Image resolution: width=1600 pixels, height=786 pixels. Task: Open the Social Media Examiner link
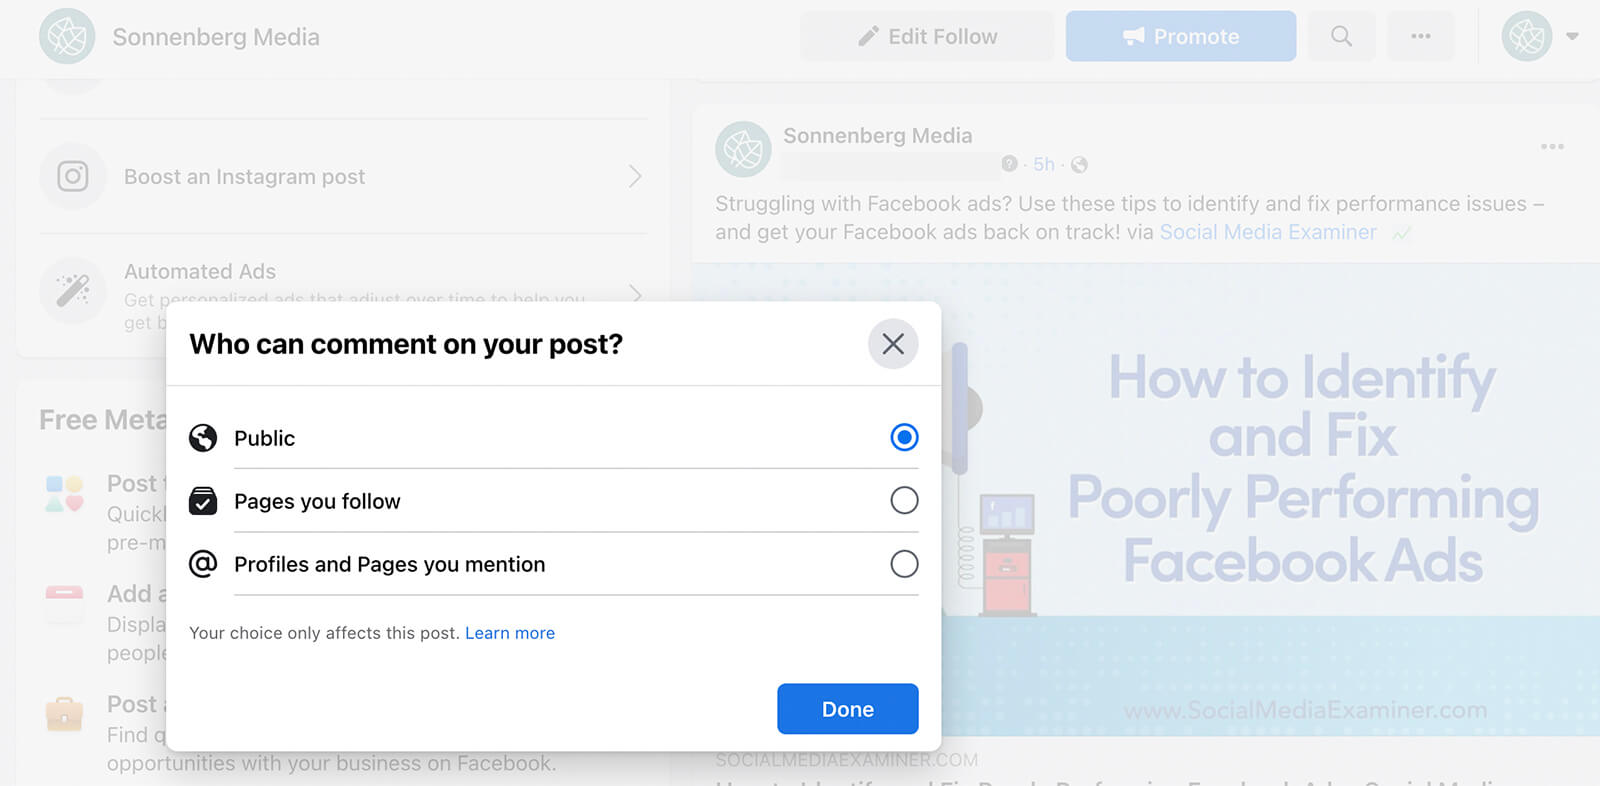point(1268,232)
